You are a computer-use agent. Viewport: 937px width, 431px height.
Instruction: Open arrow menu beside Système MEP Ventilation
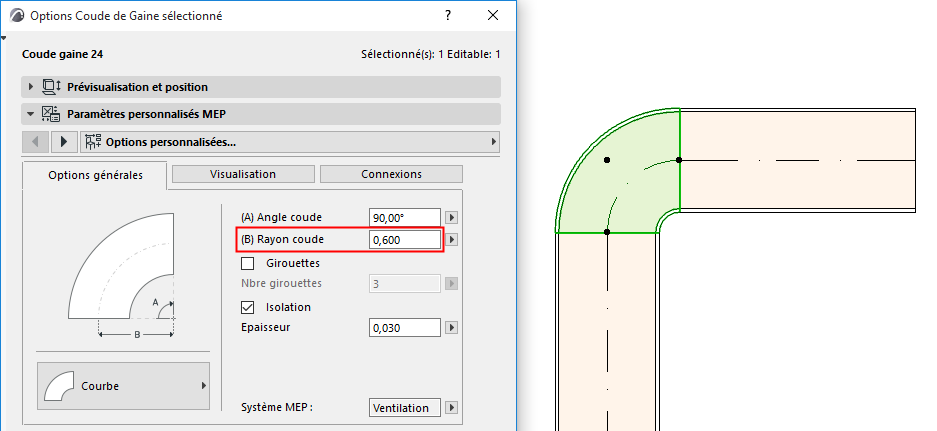tap(452, 408)
